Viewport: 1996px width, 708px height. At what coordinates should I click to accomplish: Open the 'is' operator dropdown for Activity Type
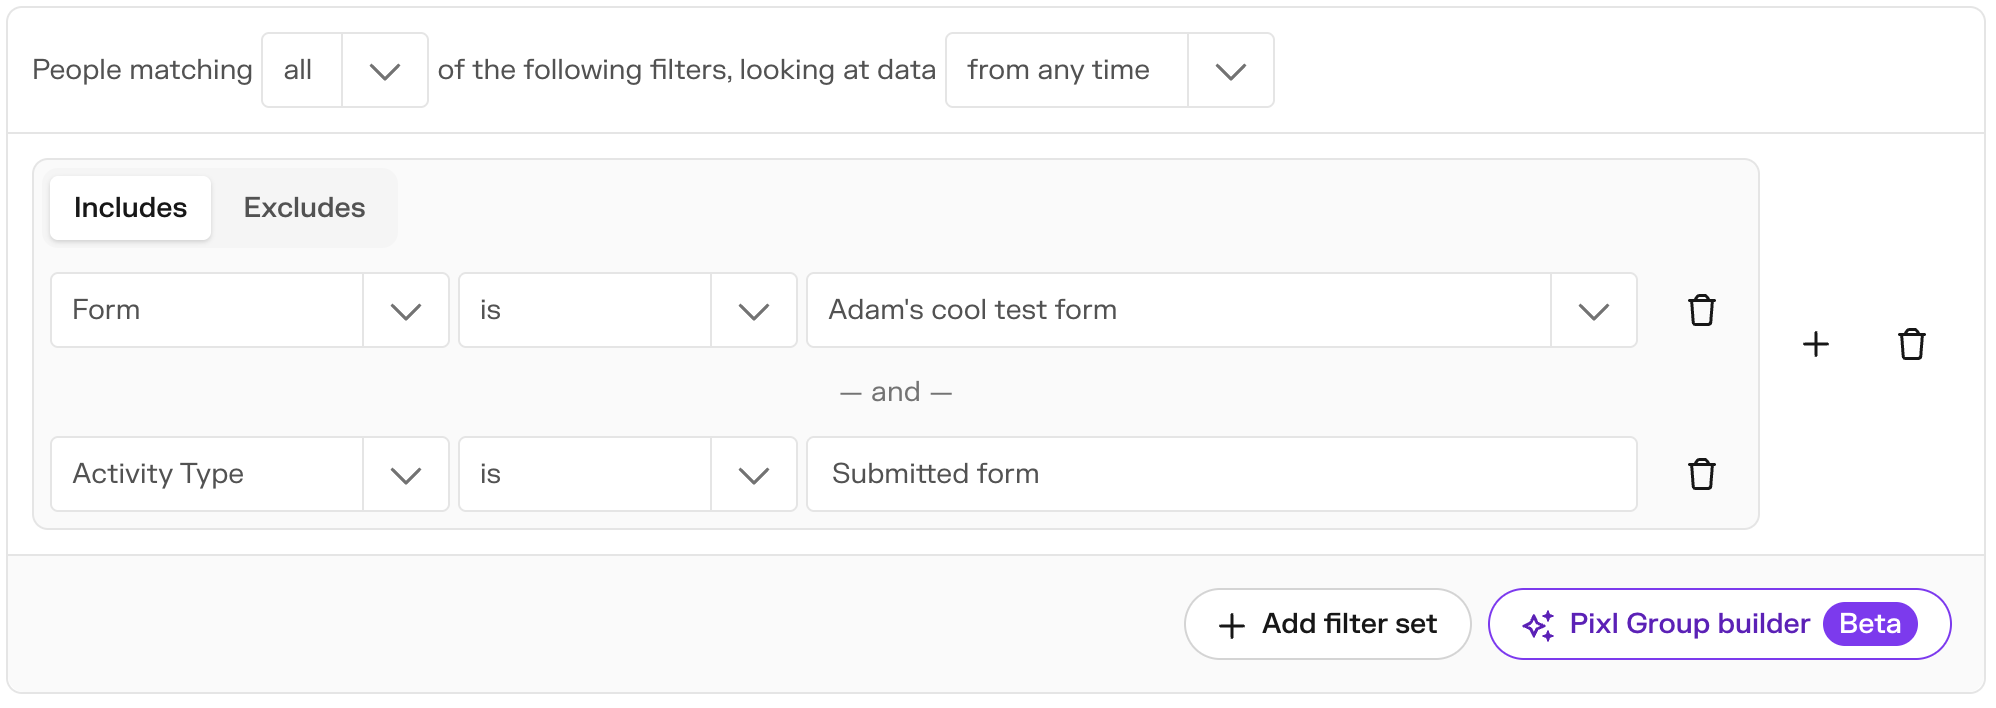[x=627, y=474]
